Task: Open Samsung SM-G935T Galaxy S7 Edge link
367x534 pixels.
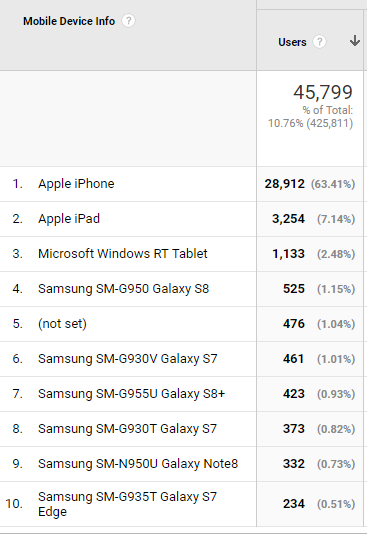Action: click(x=127, y=504)
